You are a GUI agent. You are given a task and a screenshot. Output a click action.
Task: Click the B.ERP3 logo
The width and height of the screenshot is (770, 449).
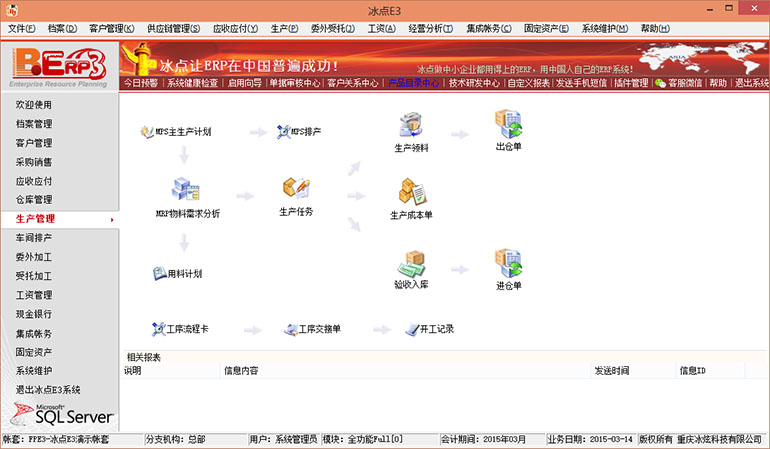[x=59, y=66]
